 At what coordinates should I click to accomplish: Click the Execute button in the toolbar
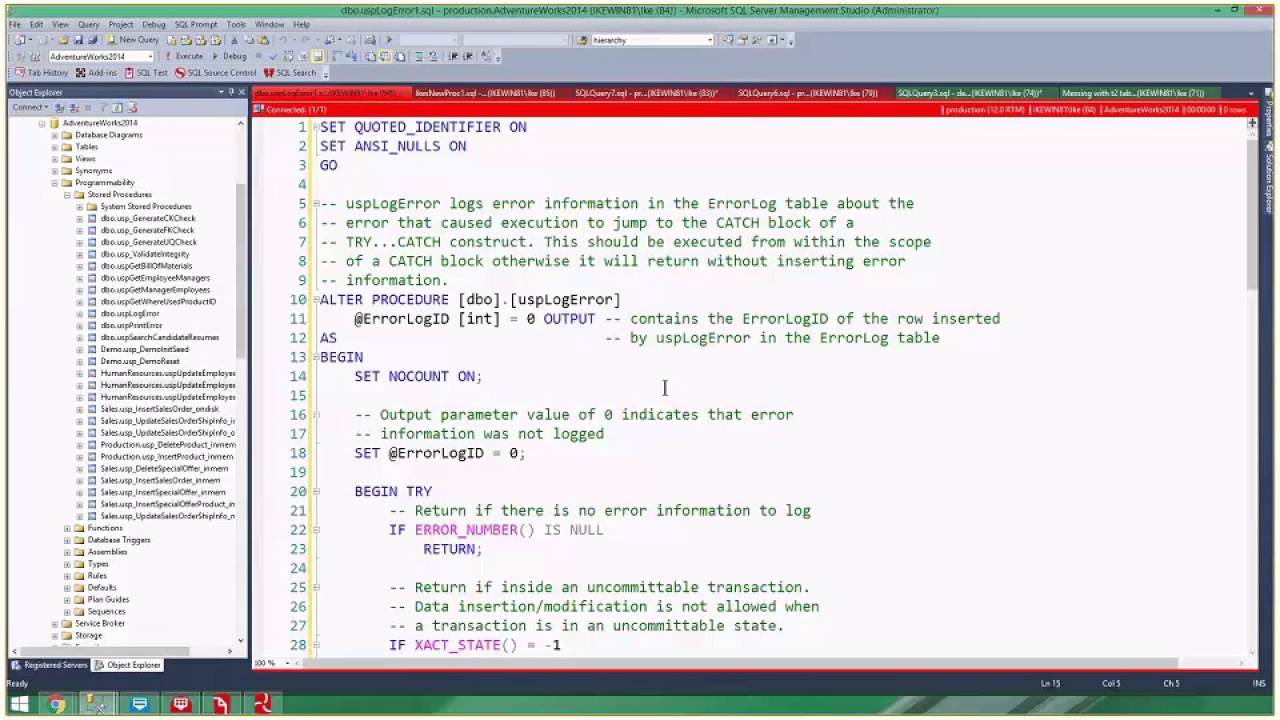(x=183, y=56)
